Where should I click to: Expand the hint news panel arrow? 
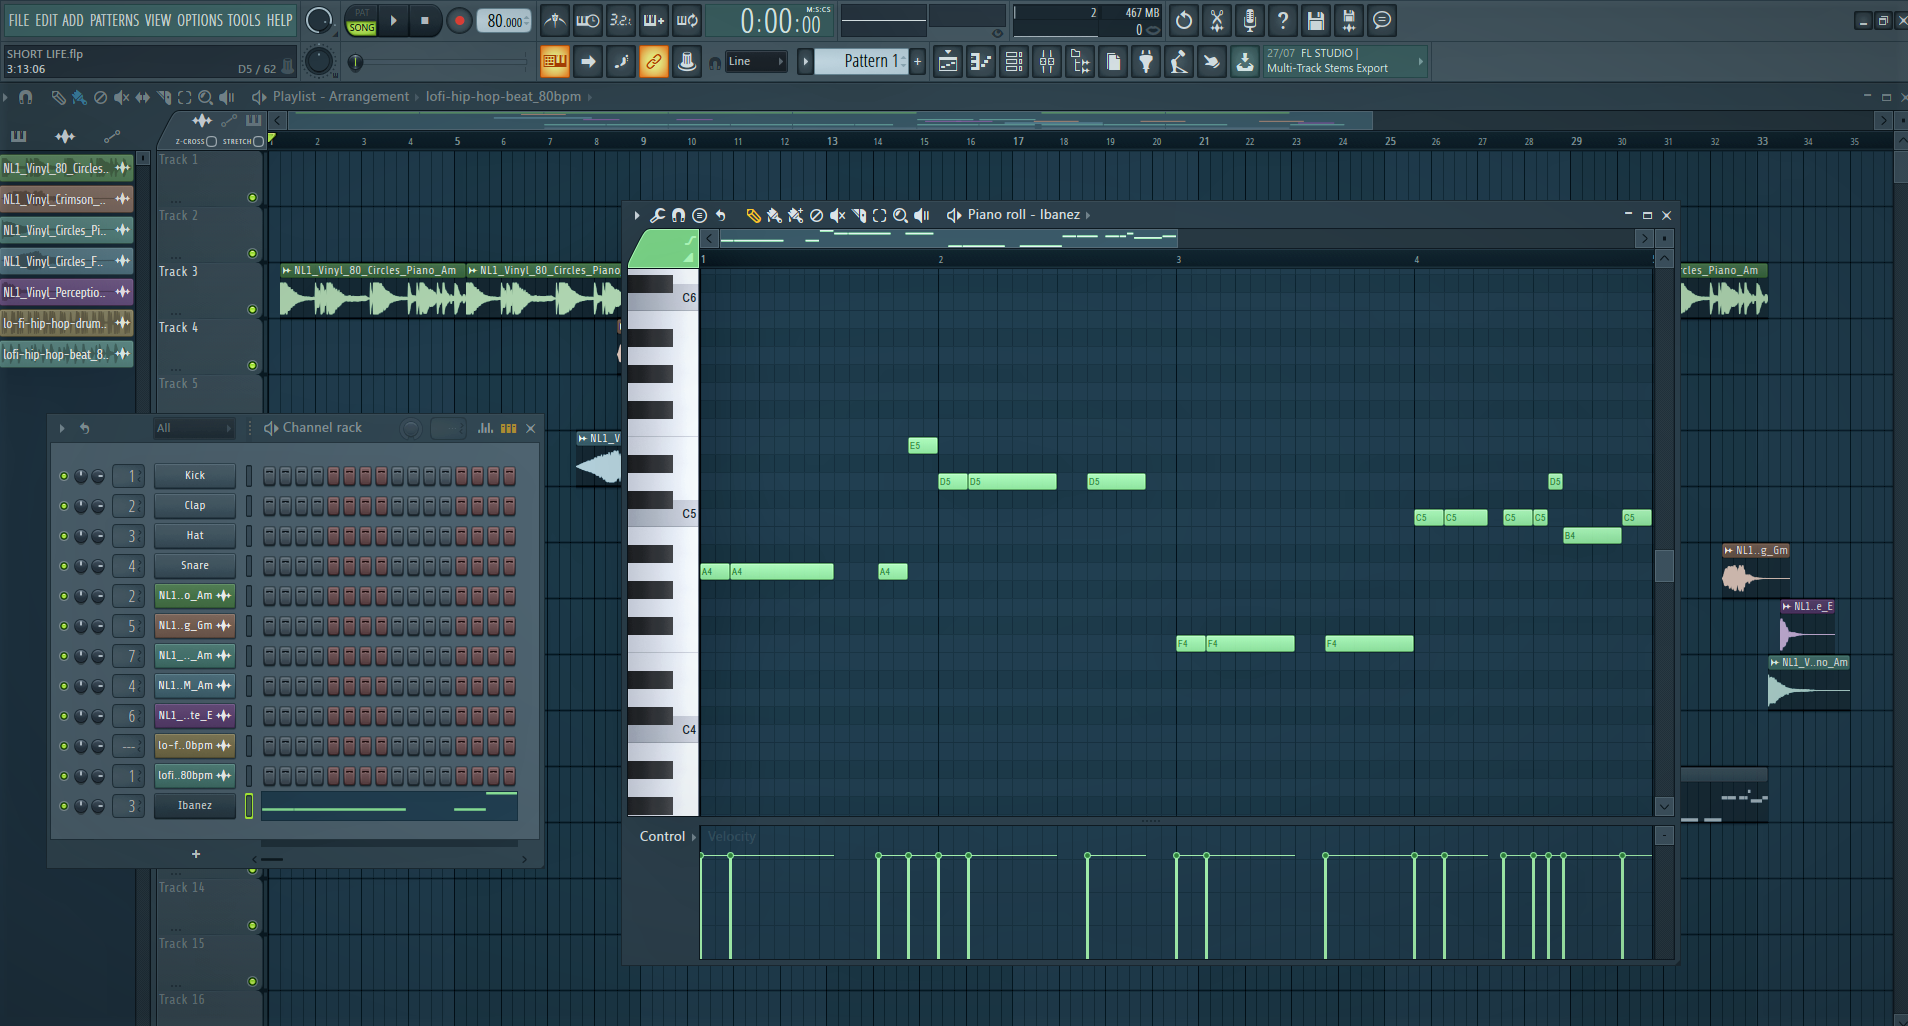1420,62
